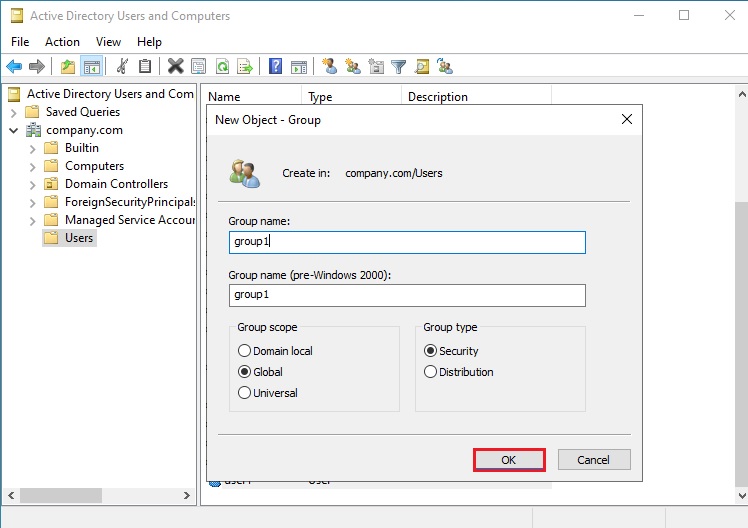Click the list pane vertical scrollbar thumb

coord(742,343)
